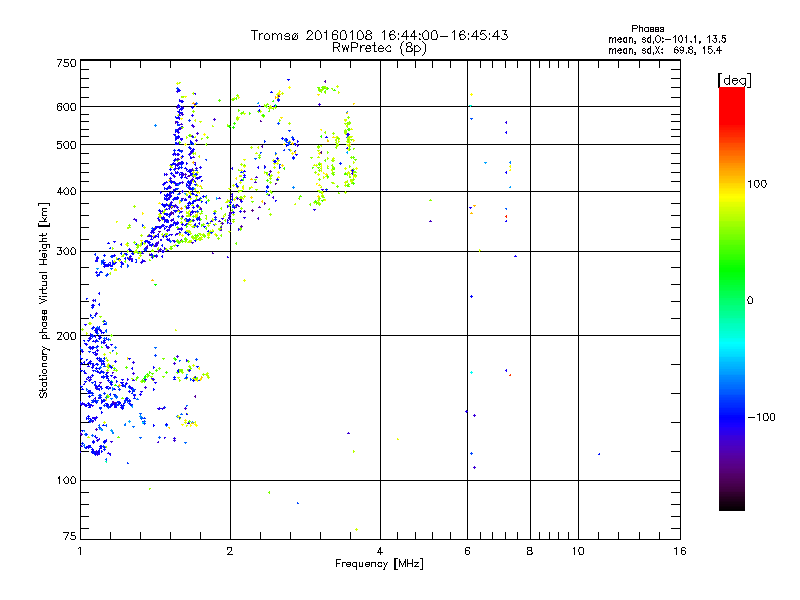Click the 'Phases' header text
Screen dimensions: 800x600
coord(647,29)
